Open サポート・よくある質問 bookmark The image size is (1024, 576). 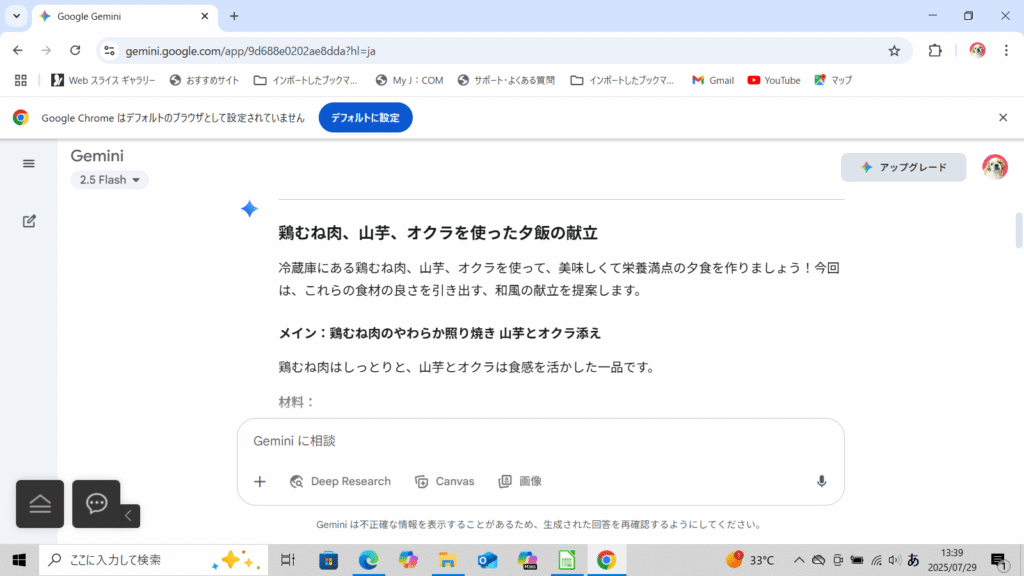[x=506, y=80]
